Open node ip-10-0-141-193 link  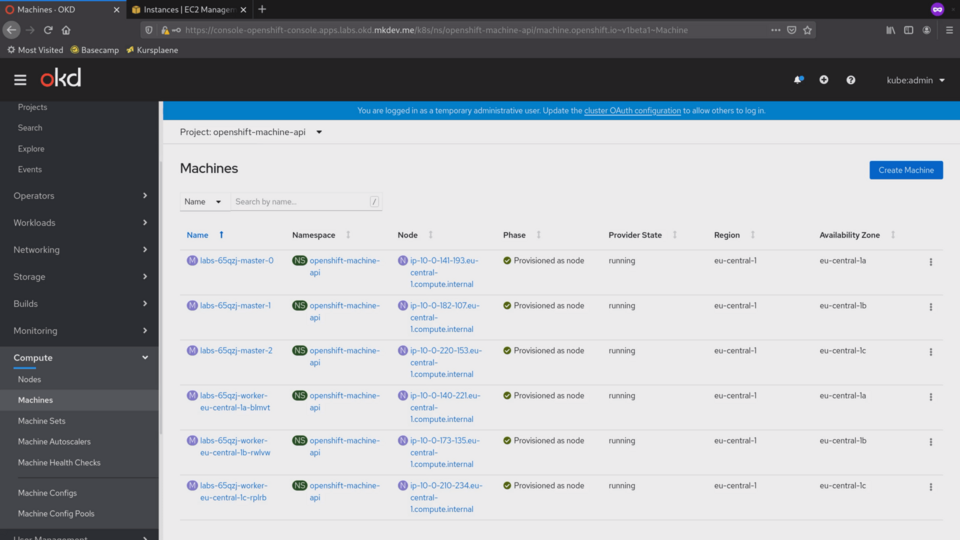444,272
